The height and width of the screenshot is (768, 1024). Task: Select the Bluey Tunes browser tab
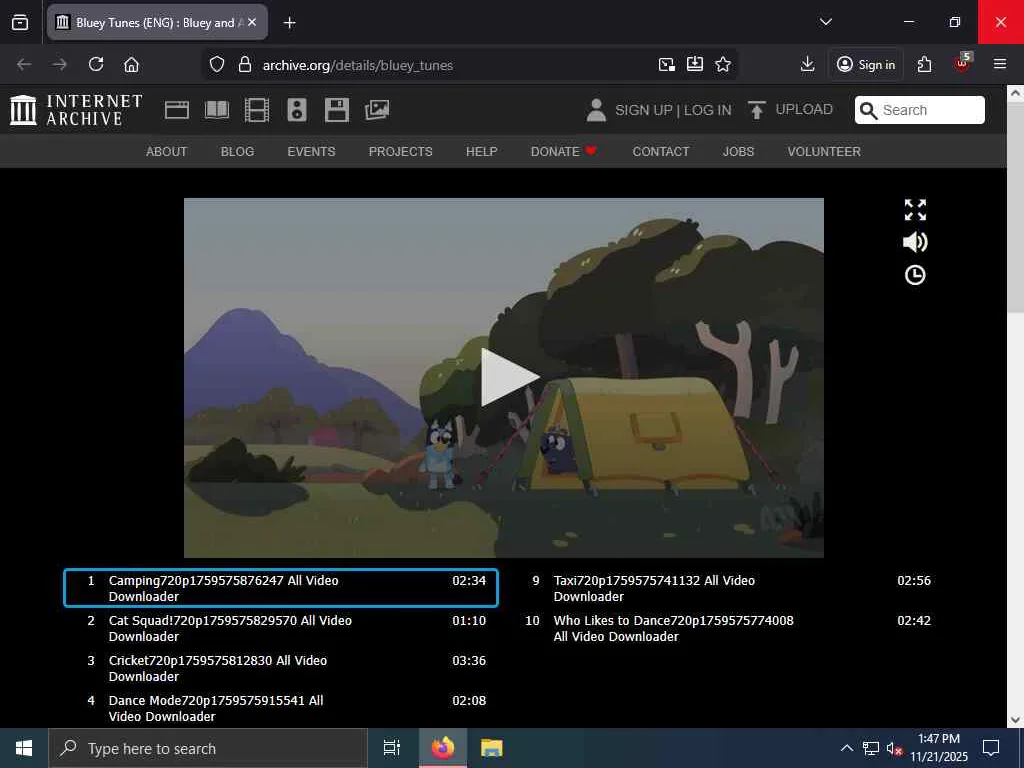click(x=157, y=23)
